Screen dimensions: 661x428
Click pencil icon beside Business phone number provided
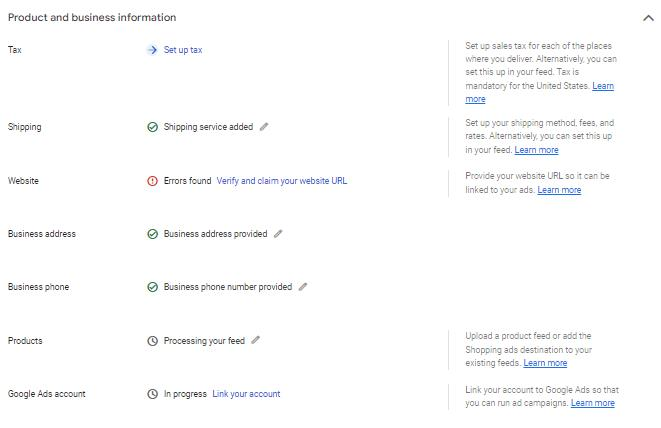coord(303,287)
